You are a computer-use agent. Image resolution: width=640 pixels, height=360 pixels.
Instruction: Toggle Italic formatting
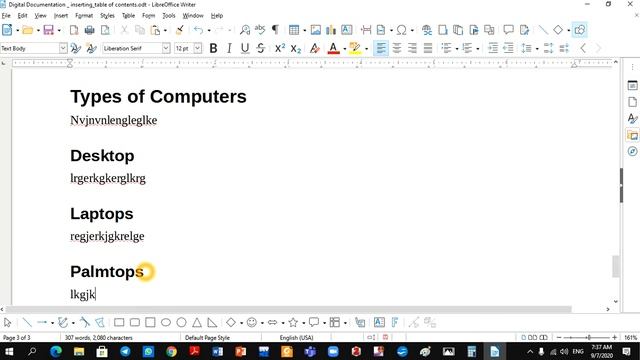pos(229,48)
